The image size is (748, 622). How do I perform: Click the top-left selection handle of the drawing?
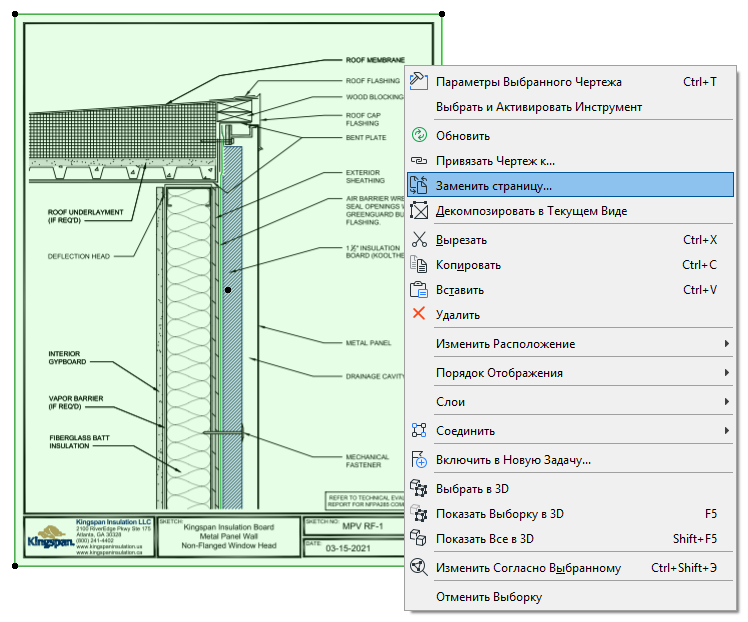(x=16, y=15)
